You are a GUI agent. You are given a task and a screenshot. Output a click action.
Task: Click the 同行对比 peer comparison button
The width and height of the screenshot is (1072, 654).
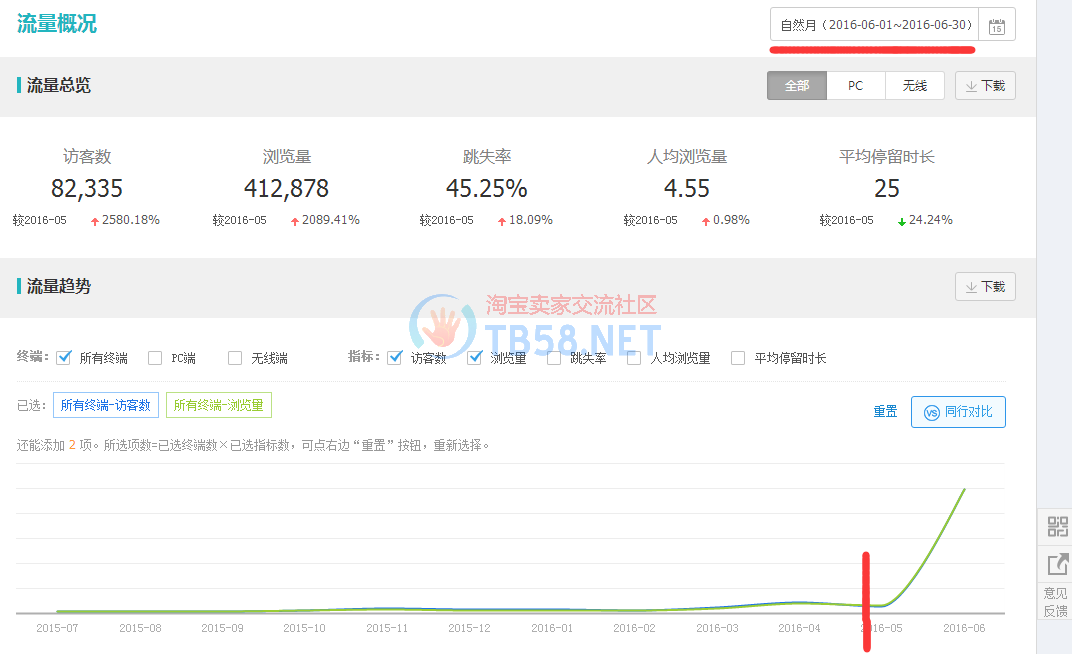(x=958, y=412)
